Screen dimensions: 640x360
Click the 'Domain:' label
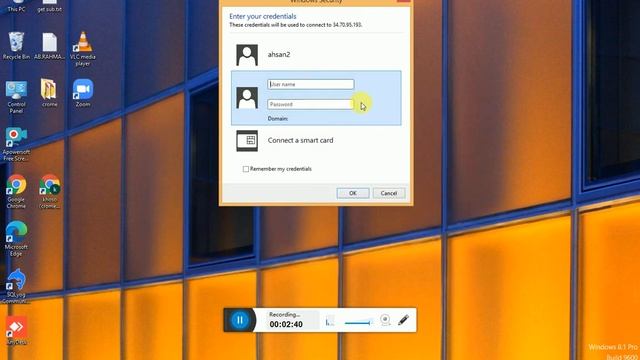tap(278, 119)
